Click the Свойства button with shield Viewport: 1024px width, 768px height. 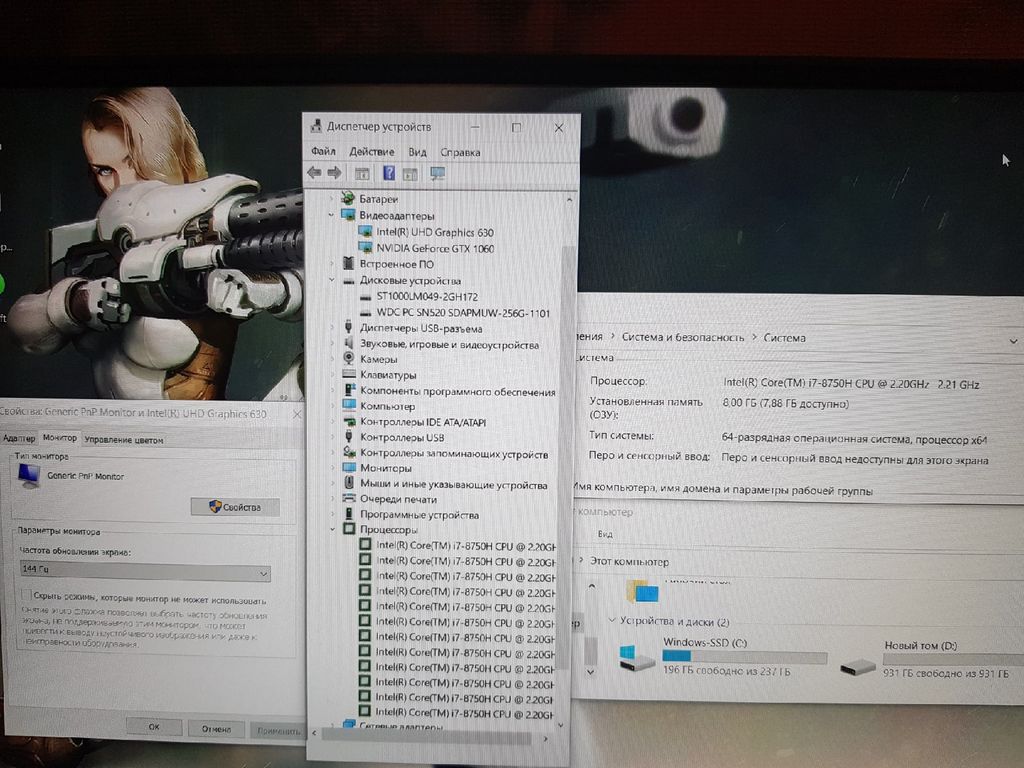tap(235, 507)
